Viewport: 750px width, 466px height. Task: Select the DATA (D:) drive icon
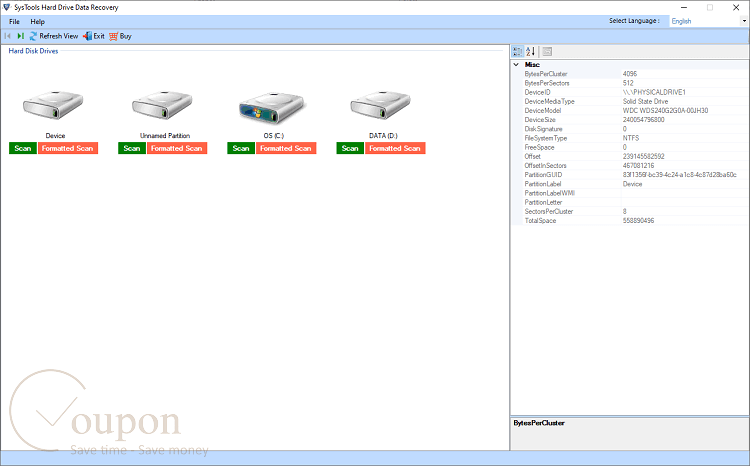pyautogui.click(x=380, y=105)
